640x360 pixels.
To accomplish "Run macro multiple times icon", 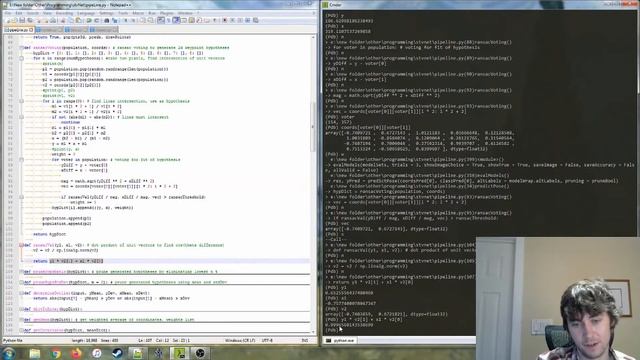I will click(248, 20).
